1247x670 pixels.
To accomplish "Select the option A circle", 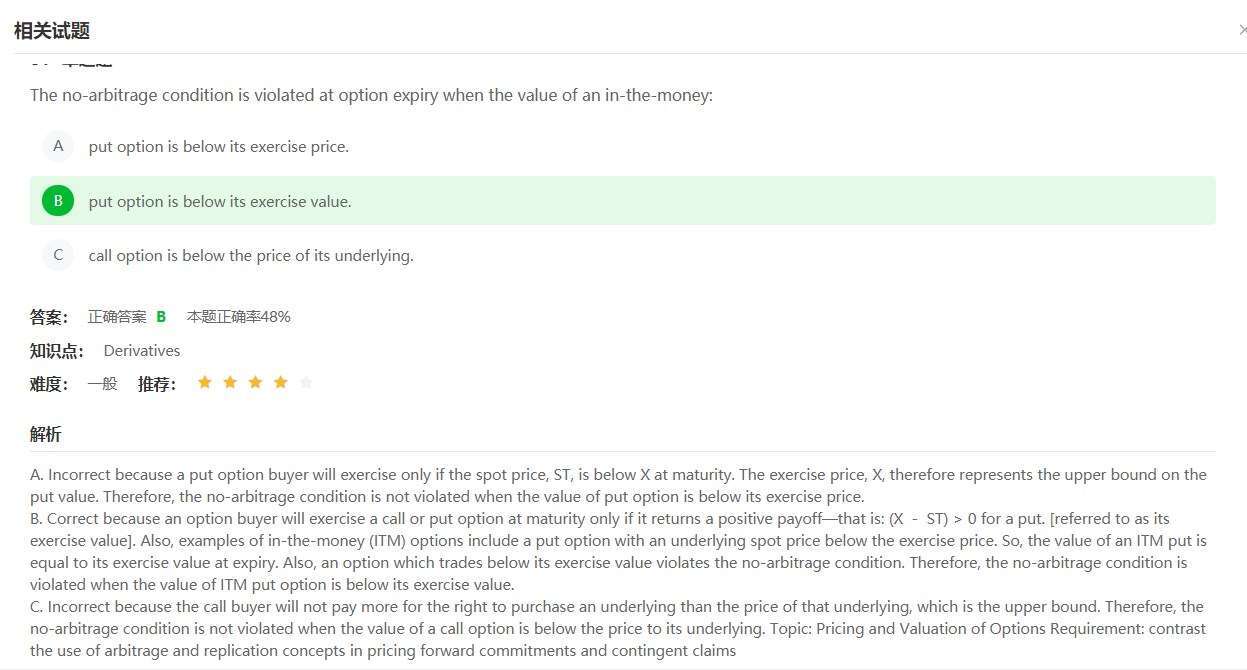I will click(x=58, y=146).
